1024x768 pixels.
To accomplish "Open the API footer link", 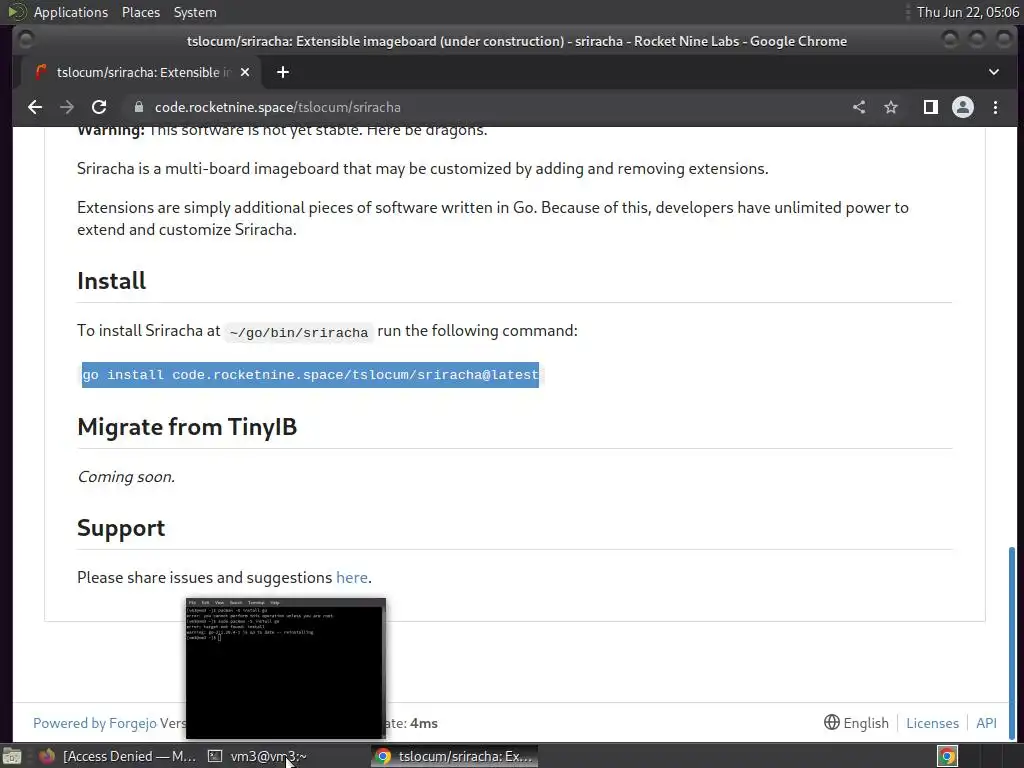I will pos(986,723).
